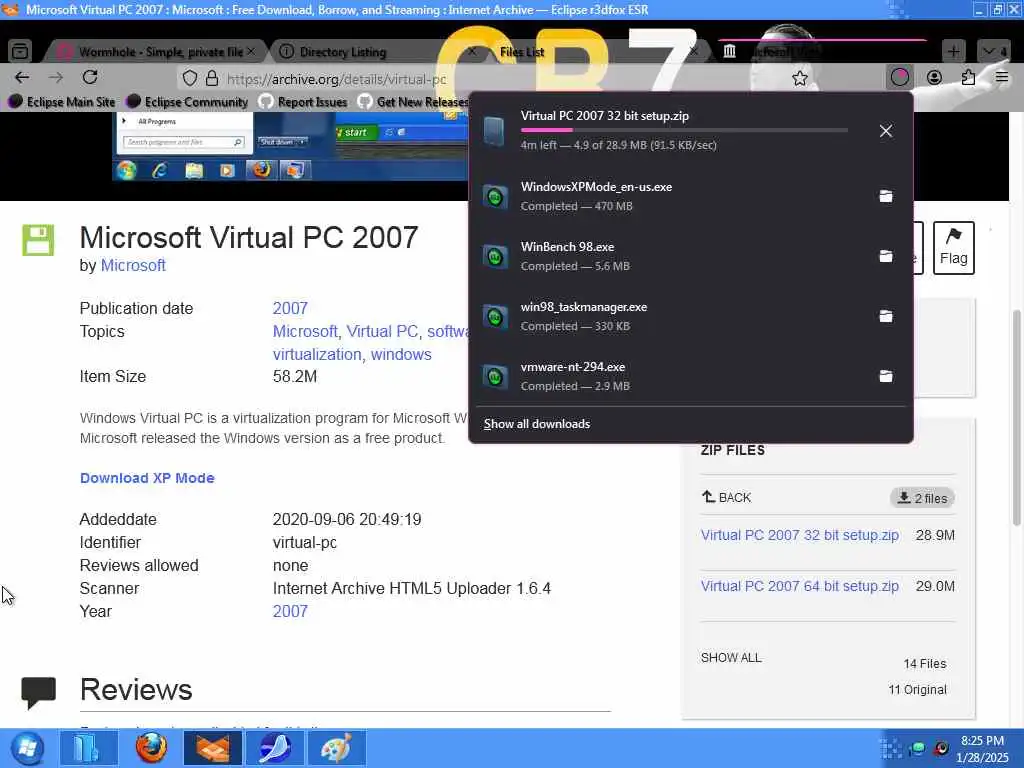Go BACK in the ZIP FILES list
The width and height of the screenshot is (1024, 768).
pos(726,498)
